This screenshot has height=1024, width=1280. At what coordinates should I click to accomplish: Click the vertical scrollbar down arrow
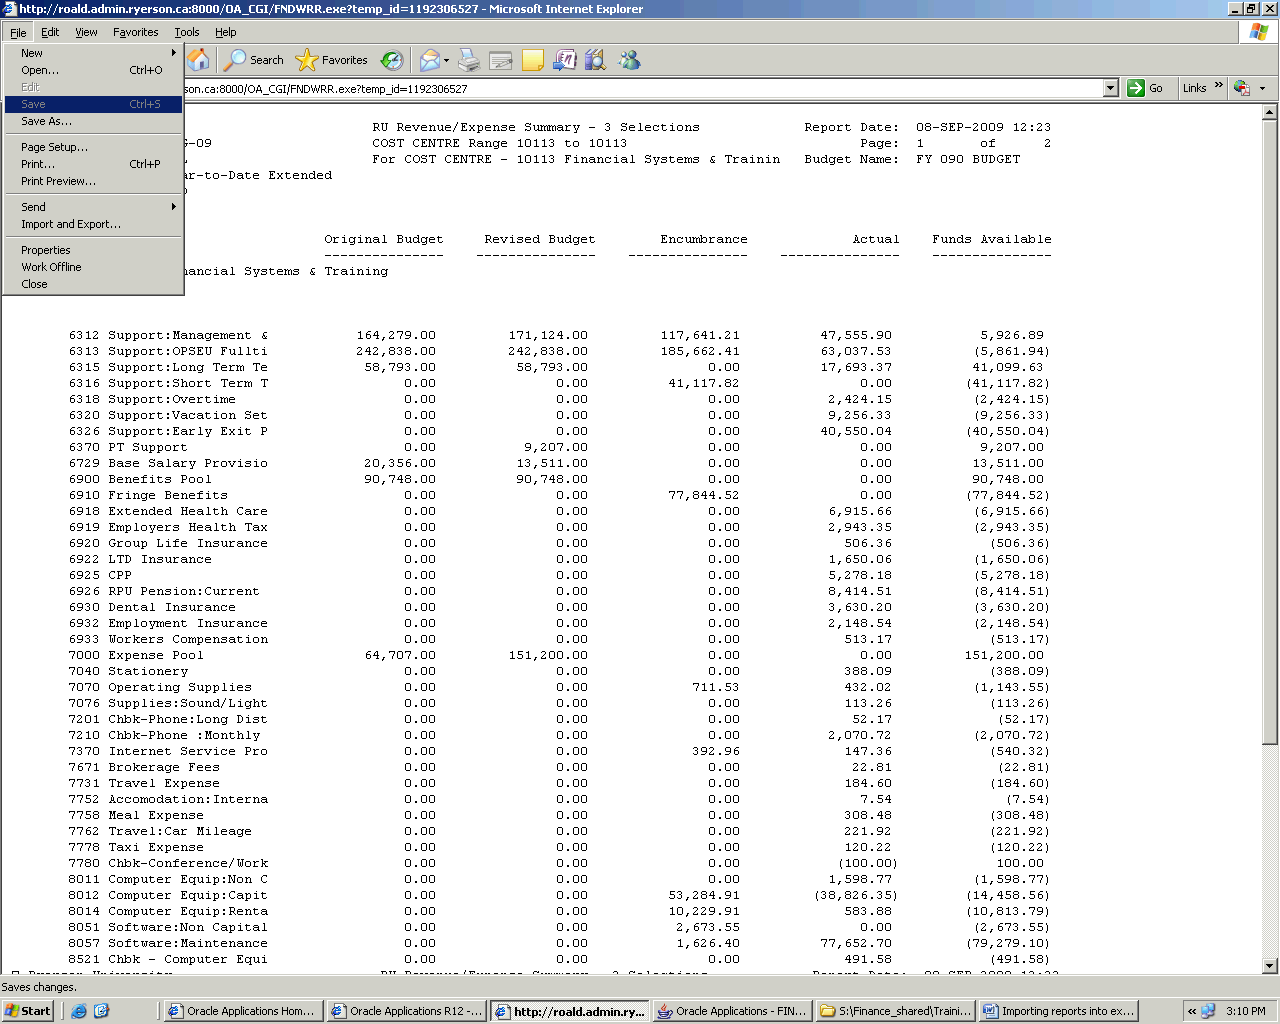pos(1270,966)
